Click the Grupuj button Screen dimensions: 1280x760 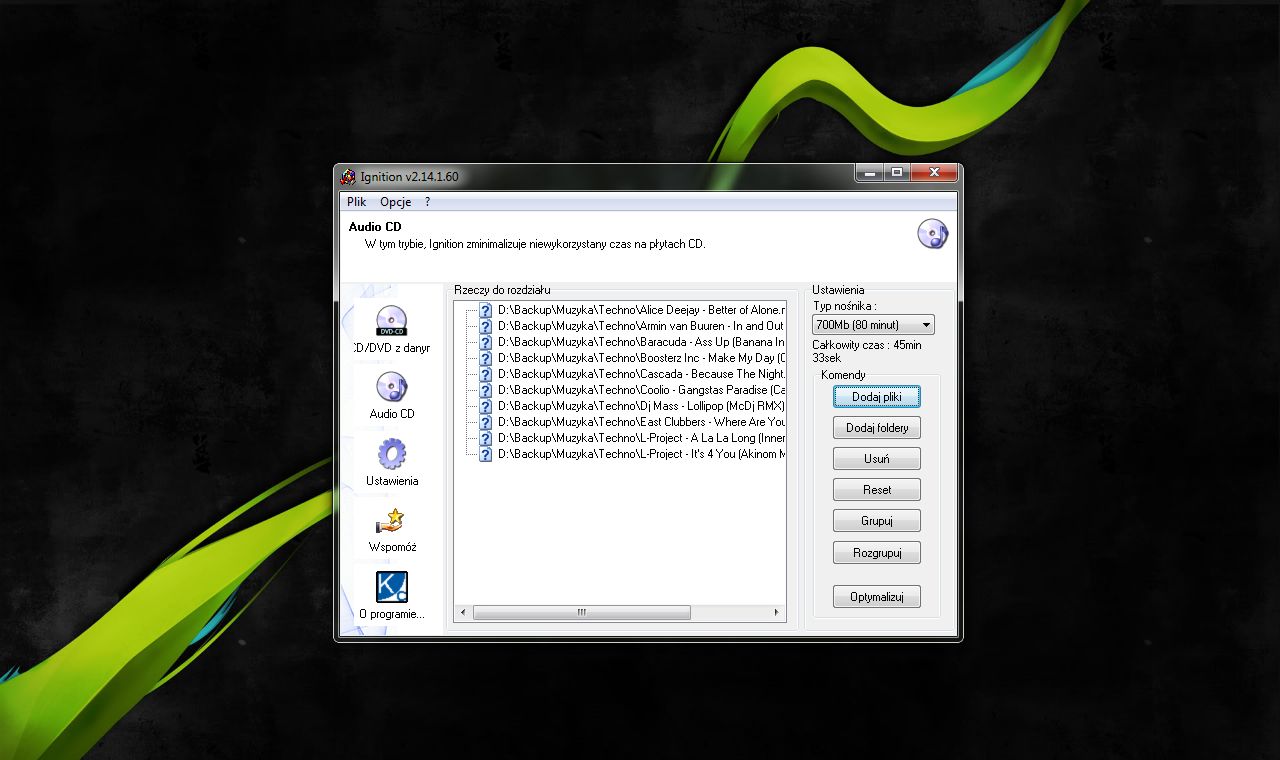(x=877, y=521)
